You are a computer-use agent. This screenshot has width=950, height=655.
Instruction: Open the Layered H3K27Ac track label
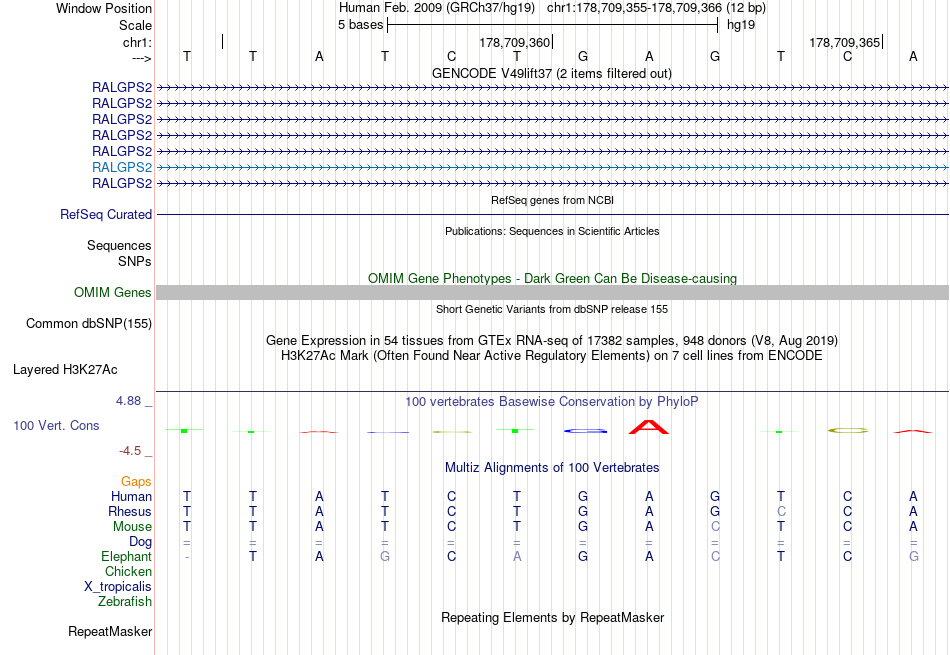point(65,370)
